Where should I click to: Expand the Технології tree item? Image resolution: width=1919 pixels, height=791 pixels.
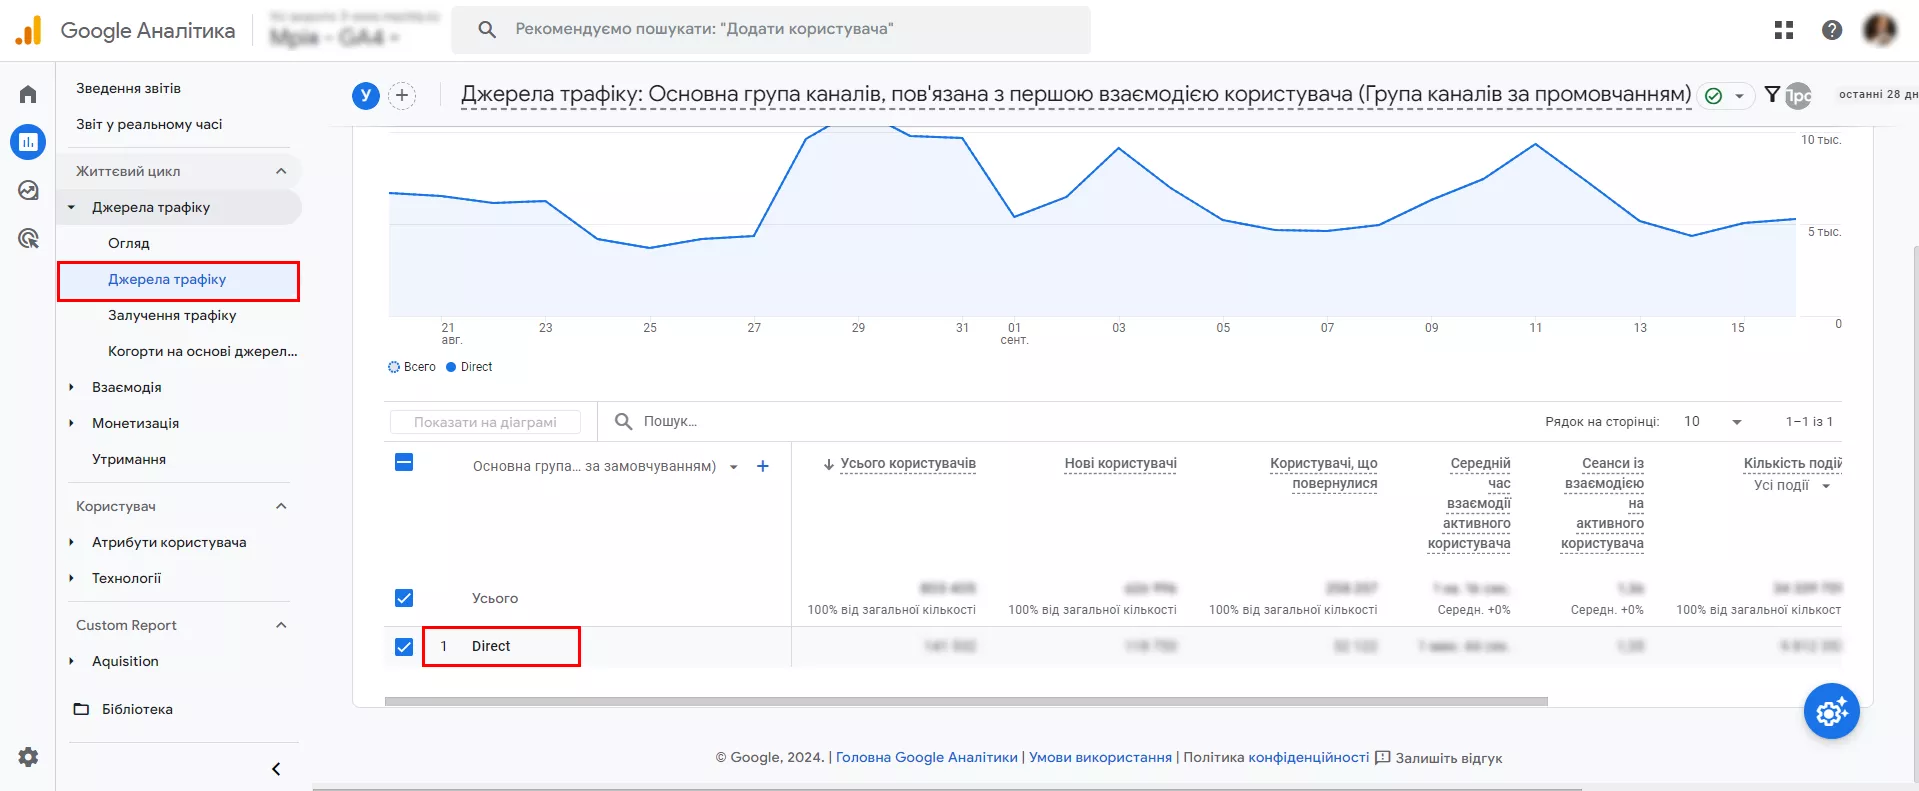(x=71, y=578)
